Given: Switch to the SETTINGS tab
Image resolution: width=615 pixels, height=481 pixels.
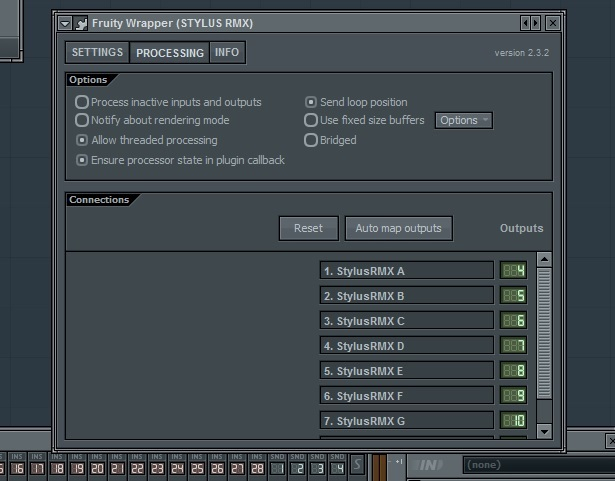Looking at the screenshot, I should click(97, 52).
